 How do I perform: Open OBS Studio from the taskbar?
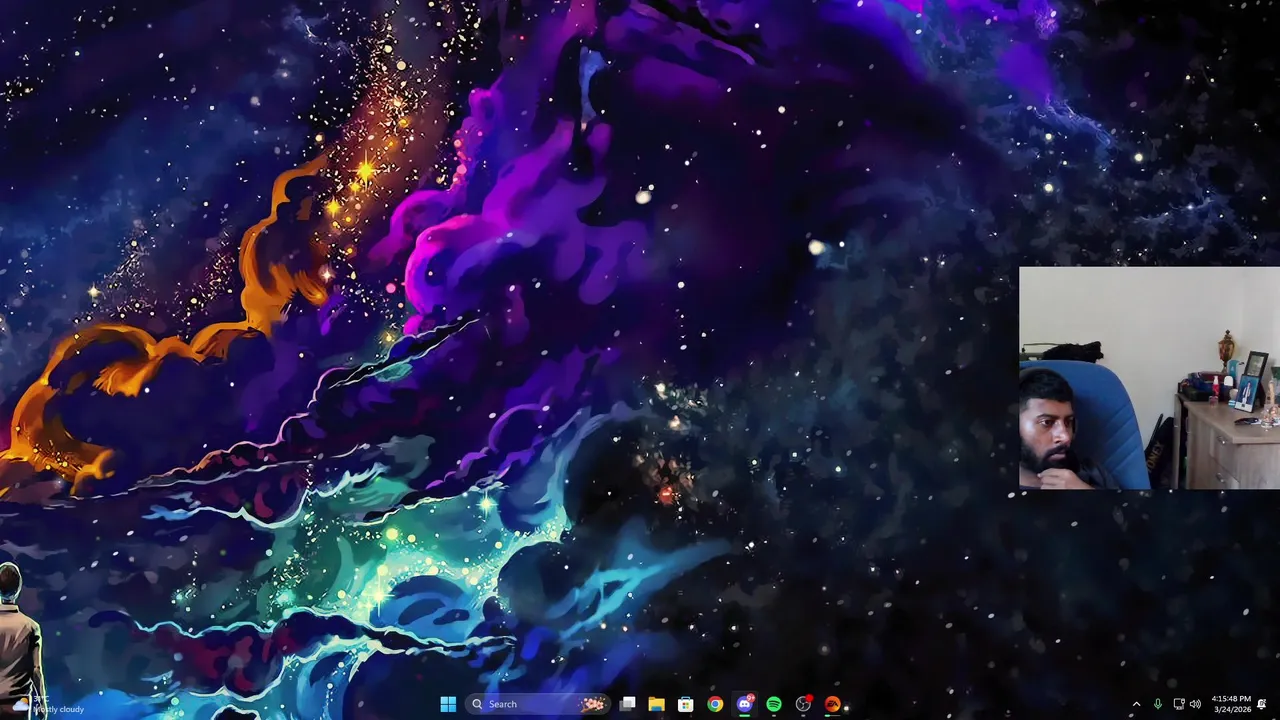[x=803, y=704]
